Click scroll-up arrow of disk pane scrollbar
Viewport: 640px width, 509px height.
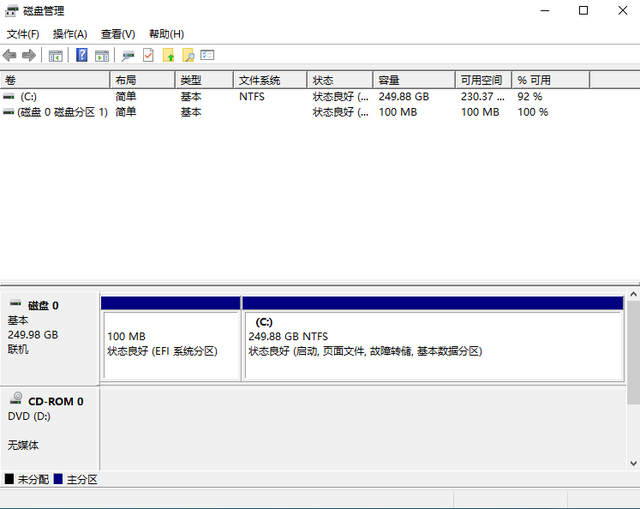[x=633, y=294]
